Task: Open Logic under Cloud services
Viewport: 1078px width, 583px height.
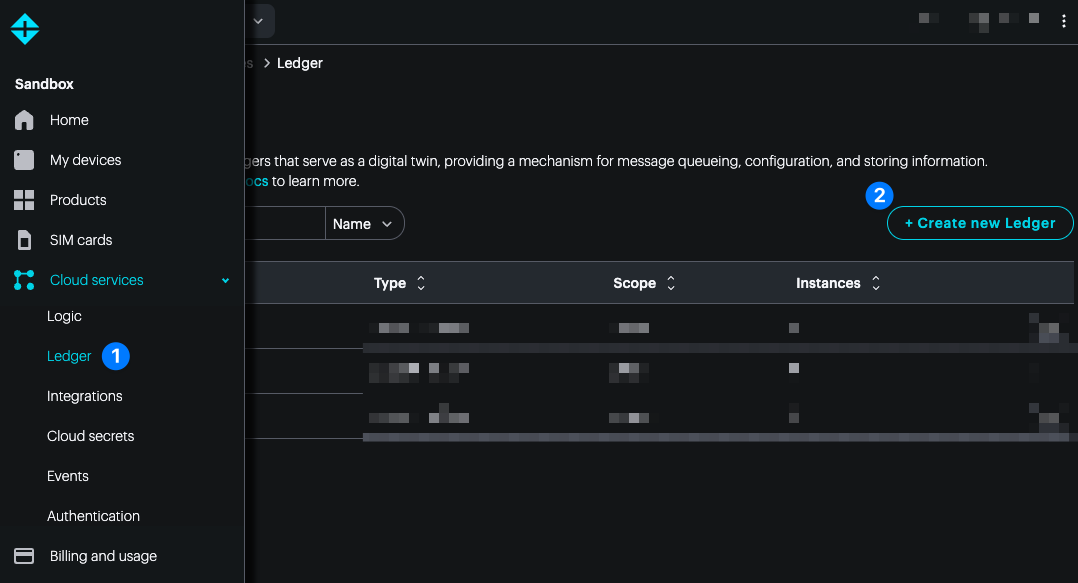Action: point(64,316)
